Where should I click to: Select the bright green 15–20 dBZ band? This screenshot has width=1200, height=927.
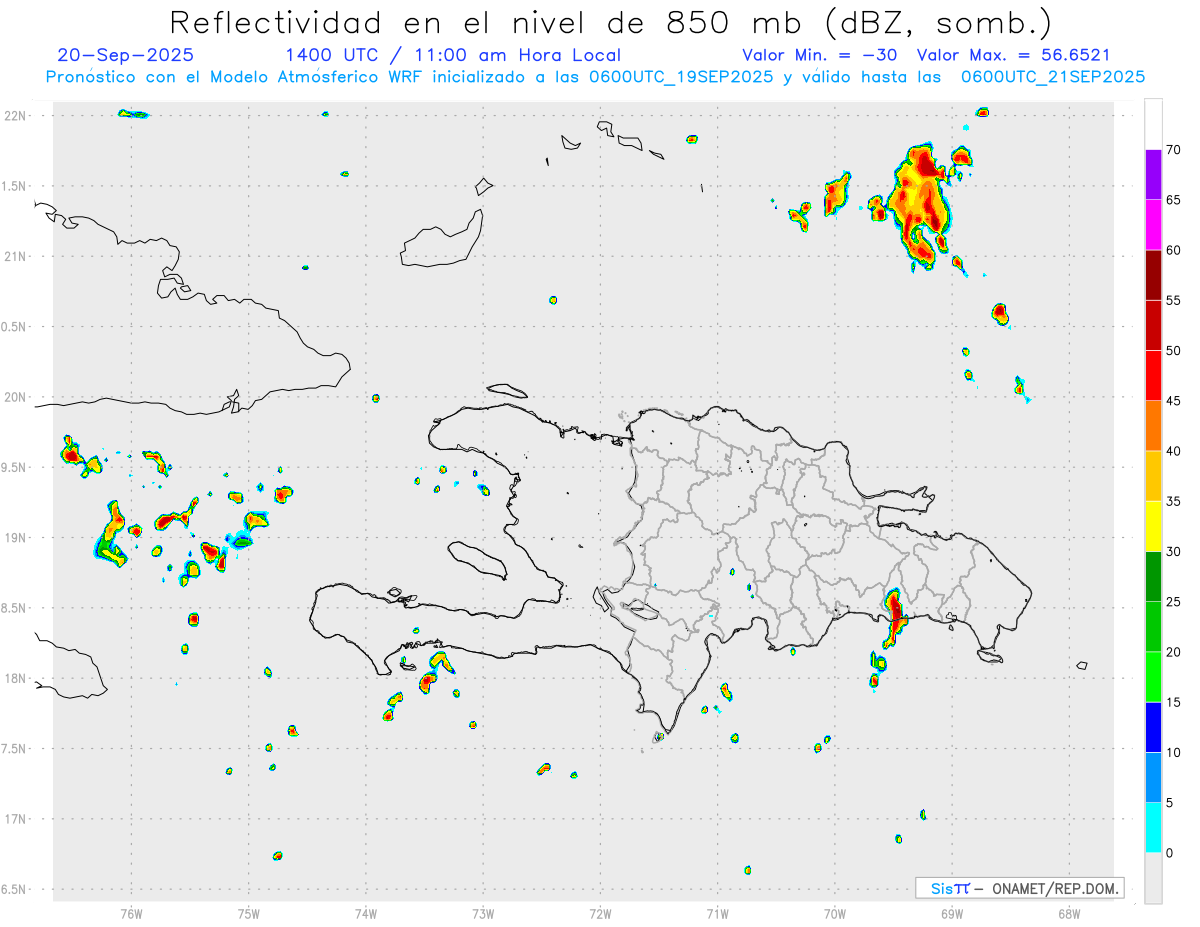click(x=1153, y=677)
